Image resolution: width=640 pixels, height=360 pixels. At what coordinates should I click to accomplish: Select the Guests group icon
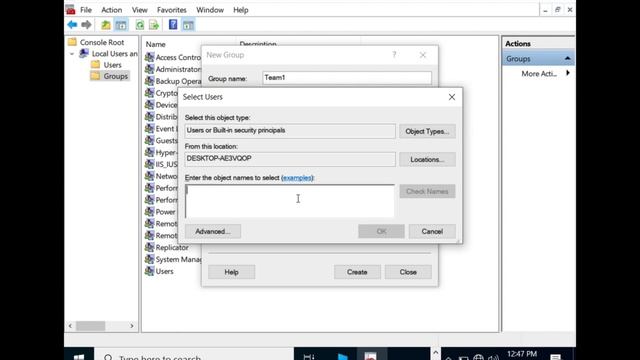click(x=149, y=140)
